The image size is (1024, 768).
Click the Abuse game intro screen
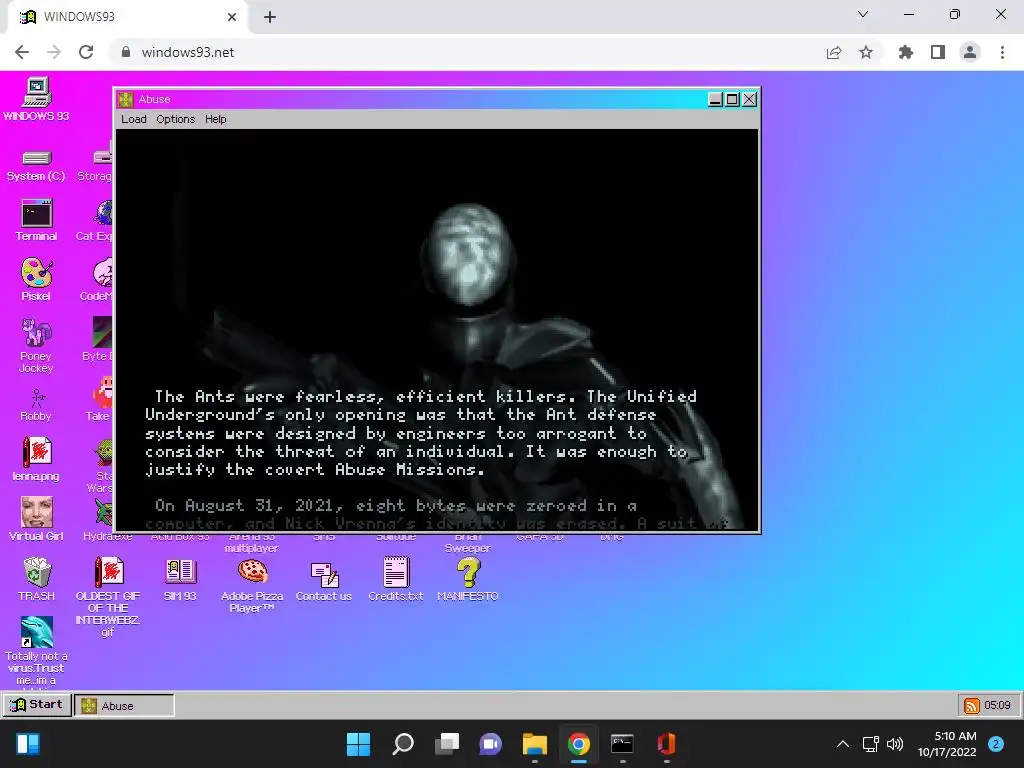[x=437, y=330]
